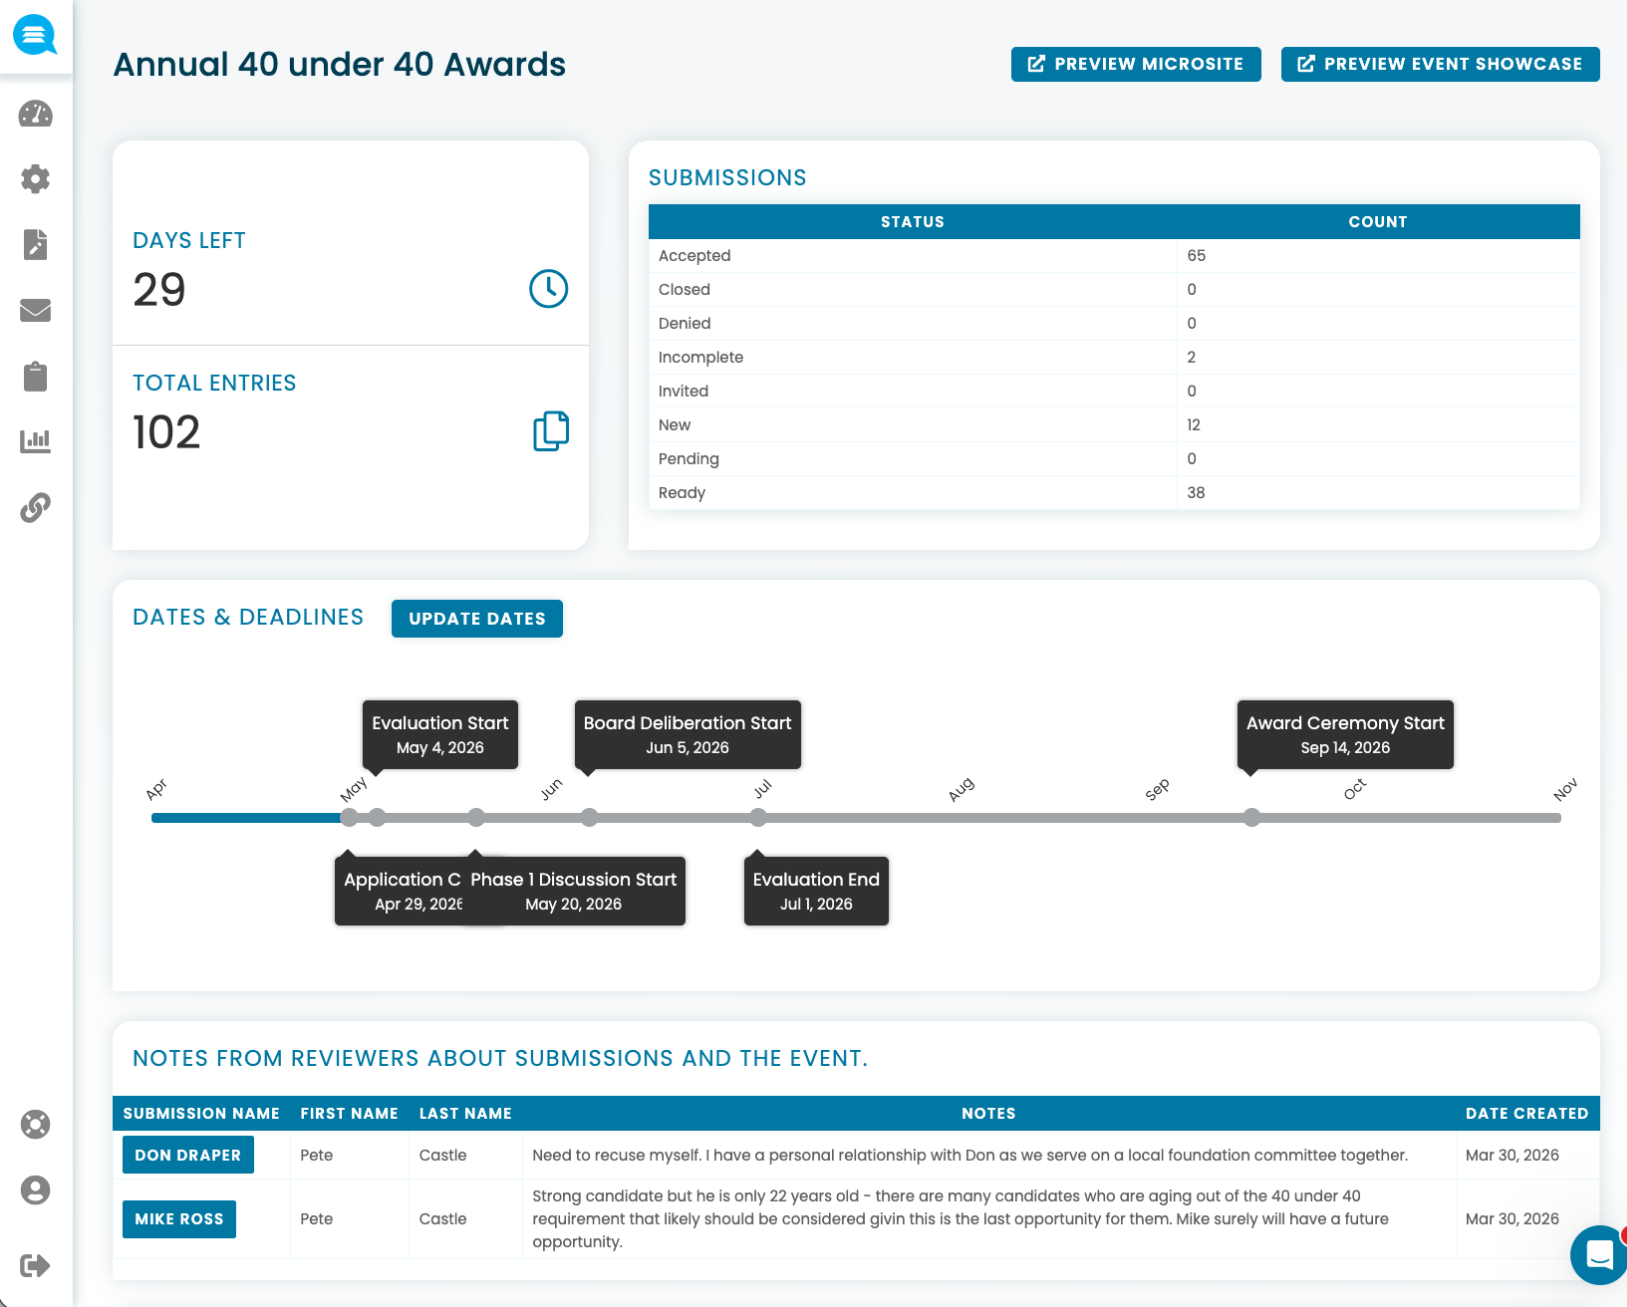Open the settings gear icon
The width and height of the screenshot is (1627, 1307).
(x=35, y=179)
